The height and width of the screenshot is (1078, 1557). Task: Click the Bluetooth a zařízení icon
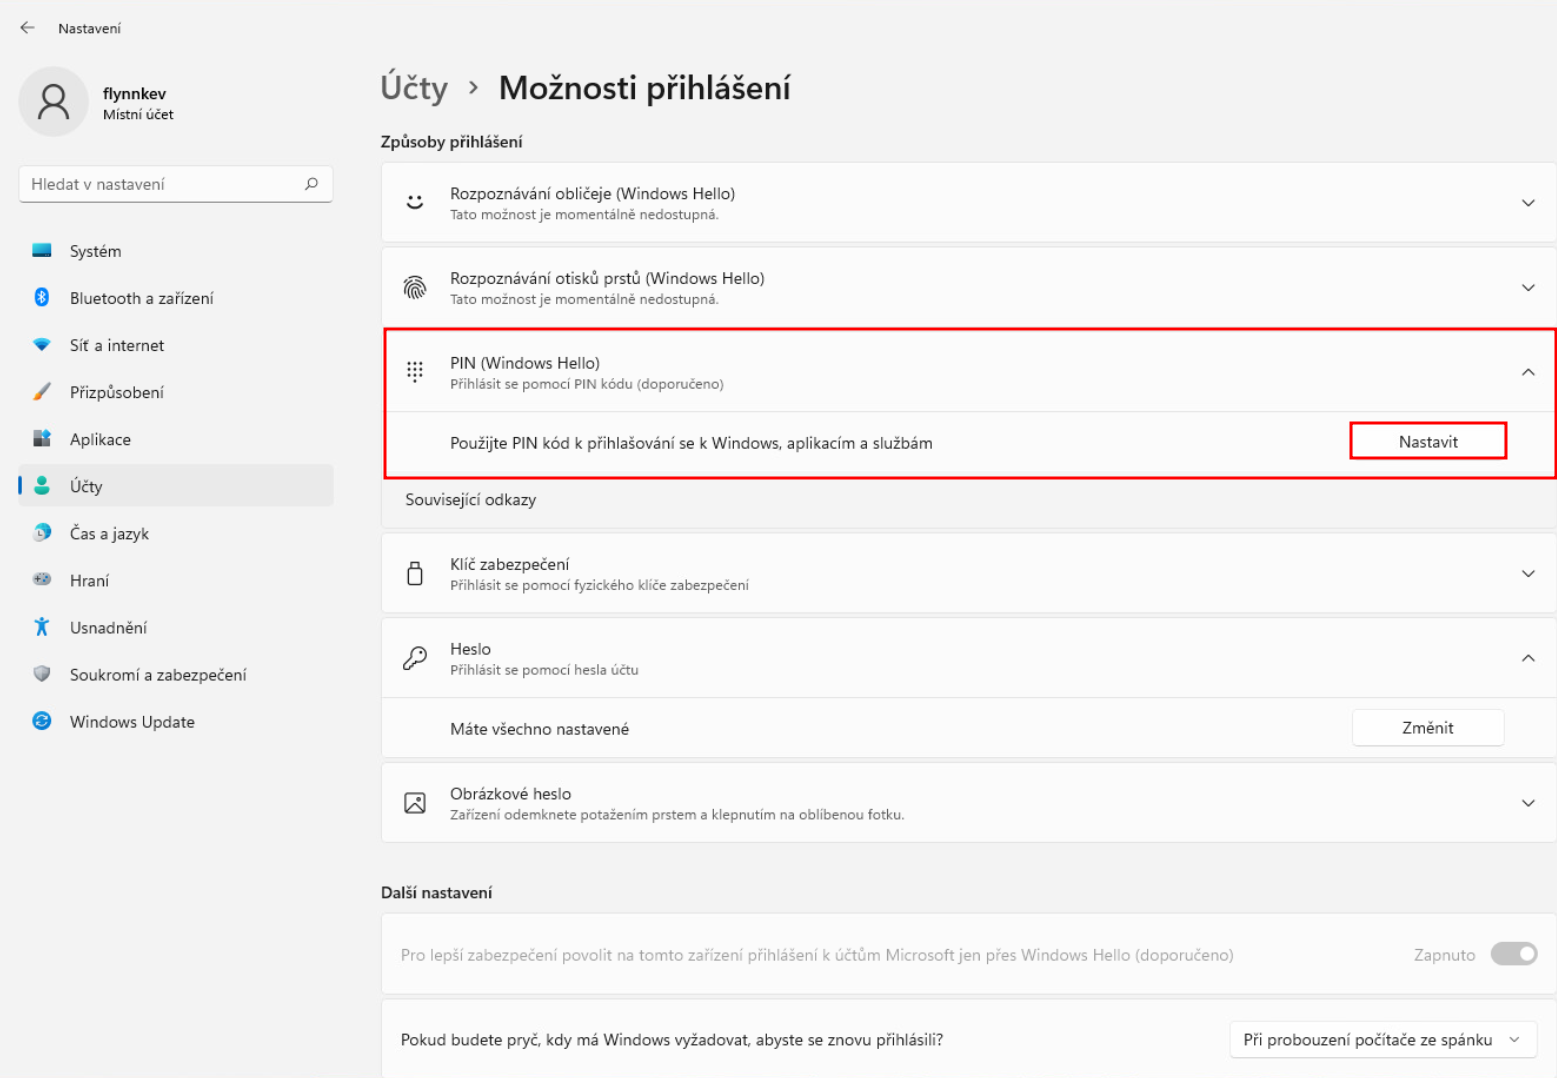[x=42, y=298]
